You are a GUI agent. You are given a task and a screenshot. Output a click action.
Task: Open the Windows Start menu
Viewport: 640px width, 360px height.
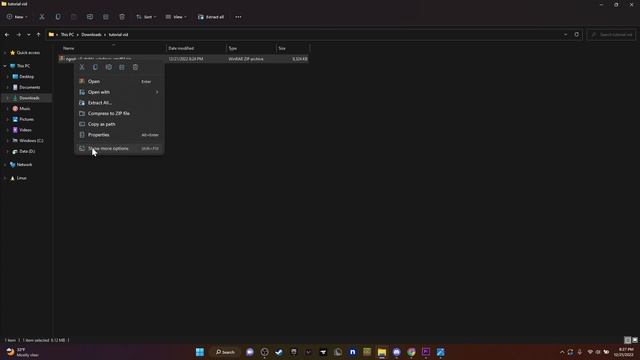point(200,352)
